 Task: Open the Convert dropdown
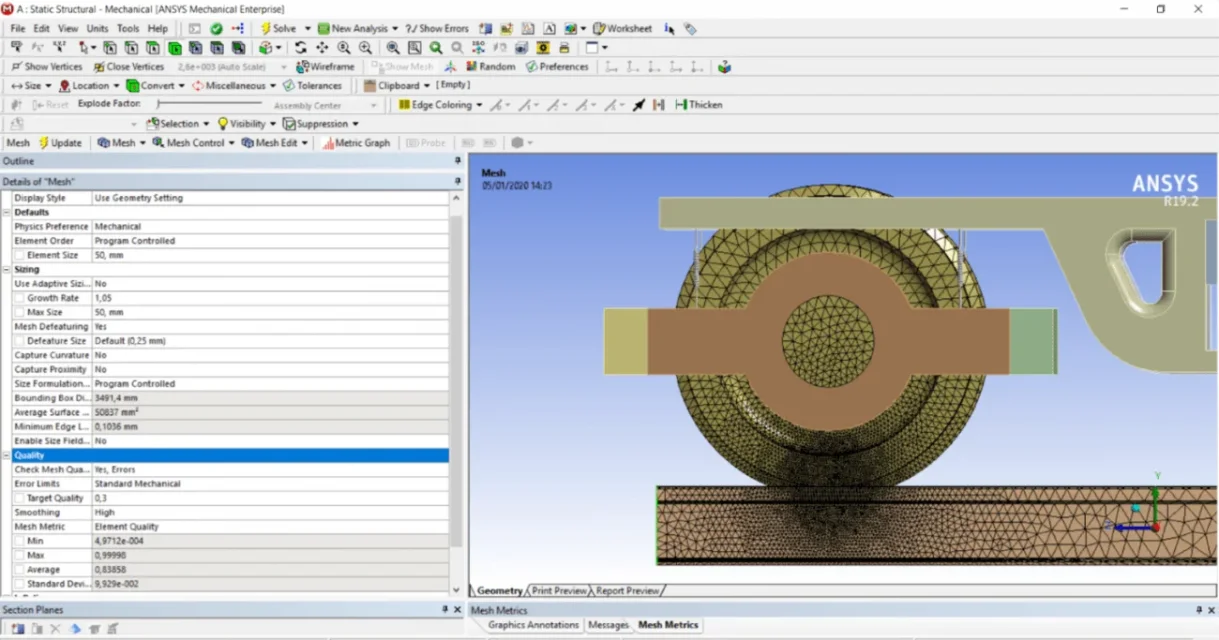tap(156, 86)
